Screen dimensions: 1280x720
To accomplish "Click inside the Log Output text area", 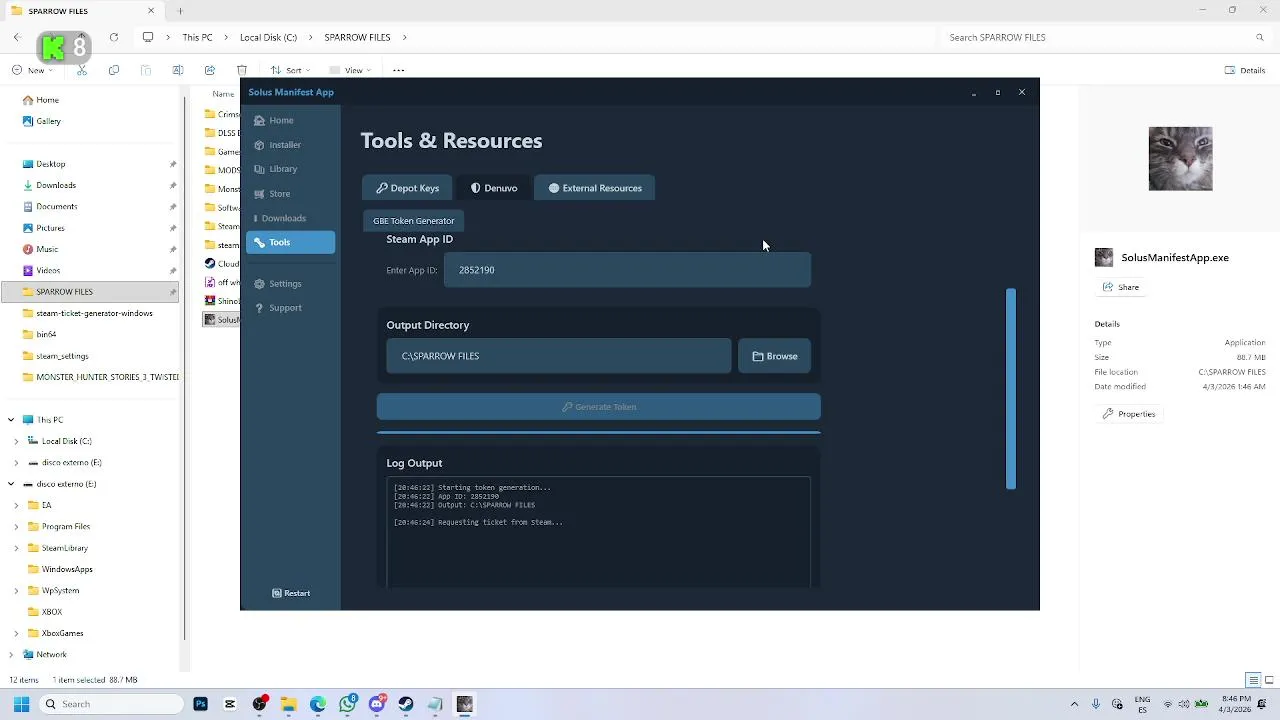I will [x=599, y=532].
